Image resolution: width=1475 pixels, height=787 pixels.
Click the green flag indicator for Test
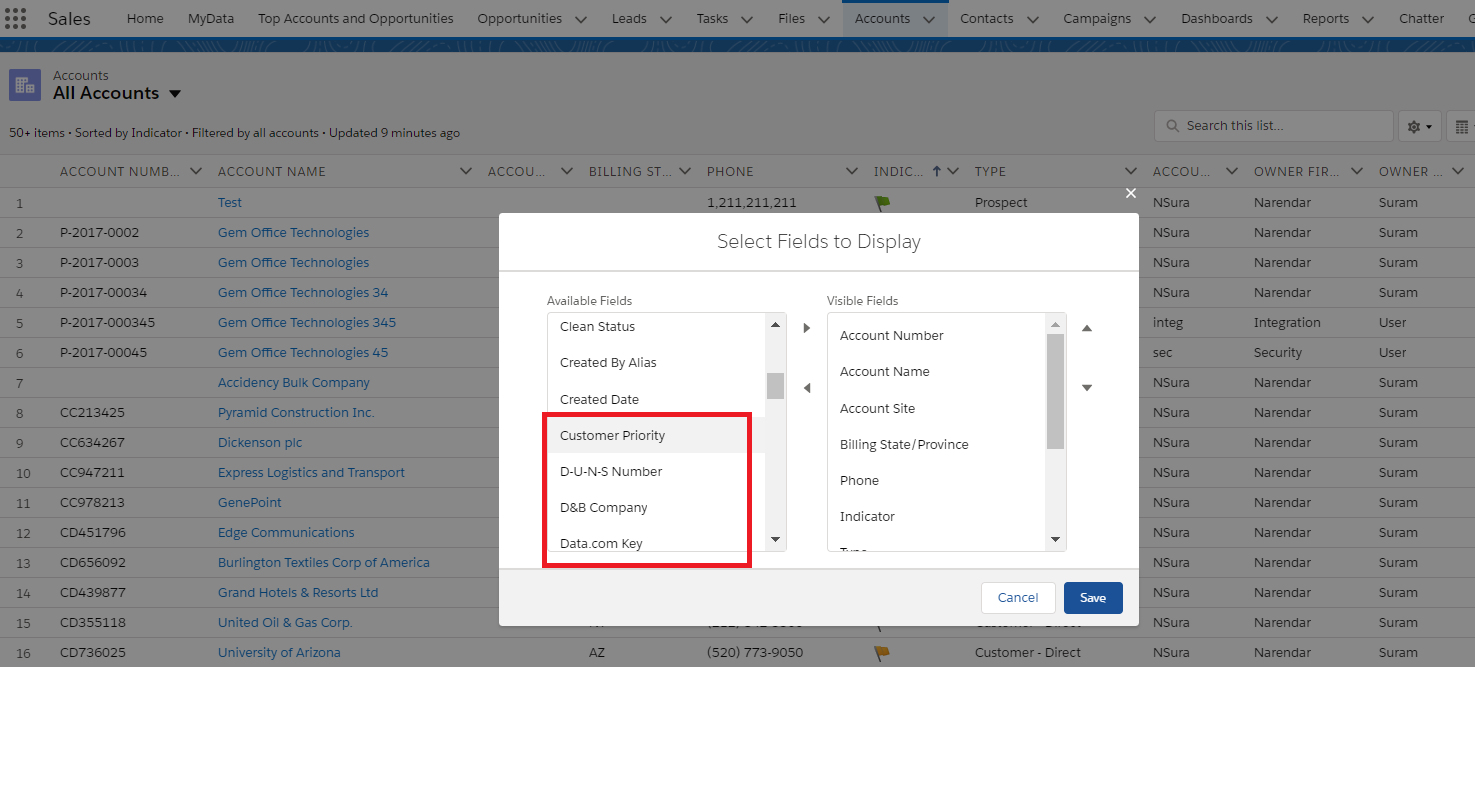(882, 203)
